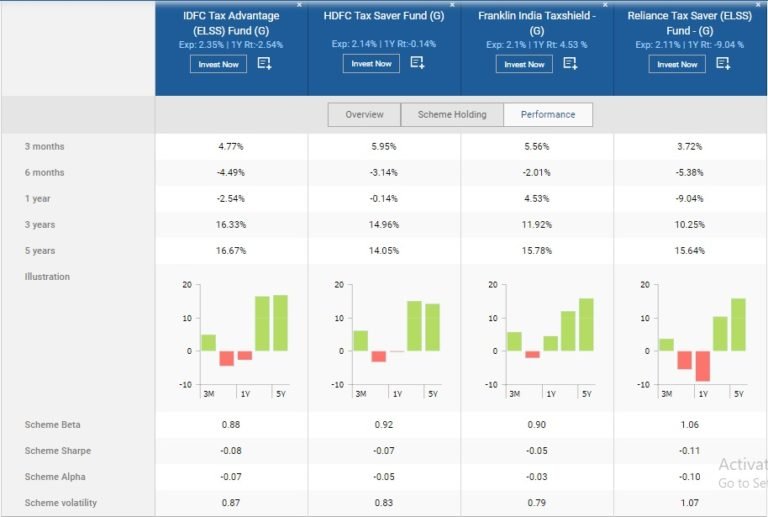Viewport: 768px width, 517px height.
Task: Click IDFC performance illustration chart
Action: [235, 340]
